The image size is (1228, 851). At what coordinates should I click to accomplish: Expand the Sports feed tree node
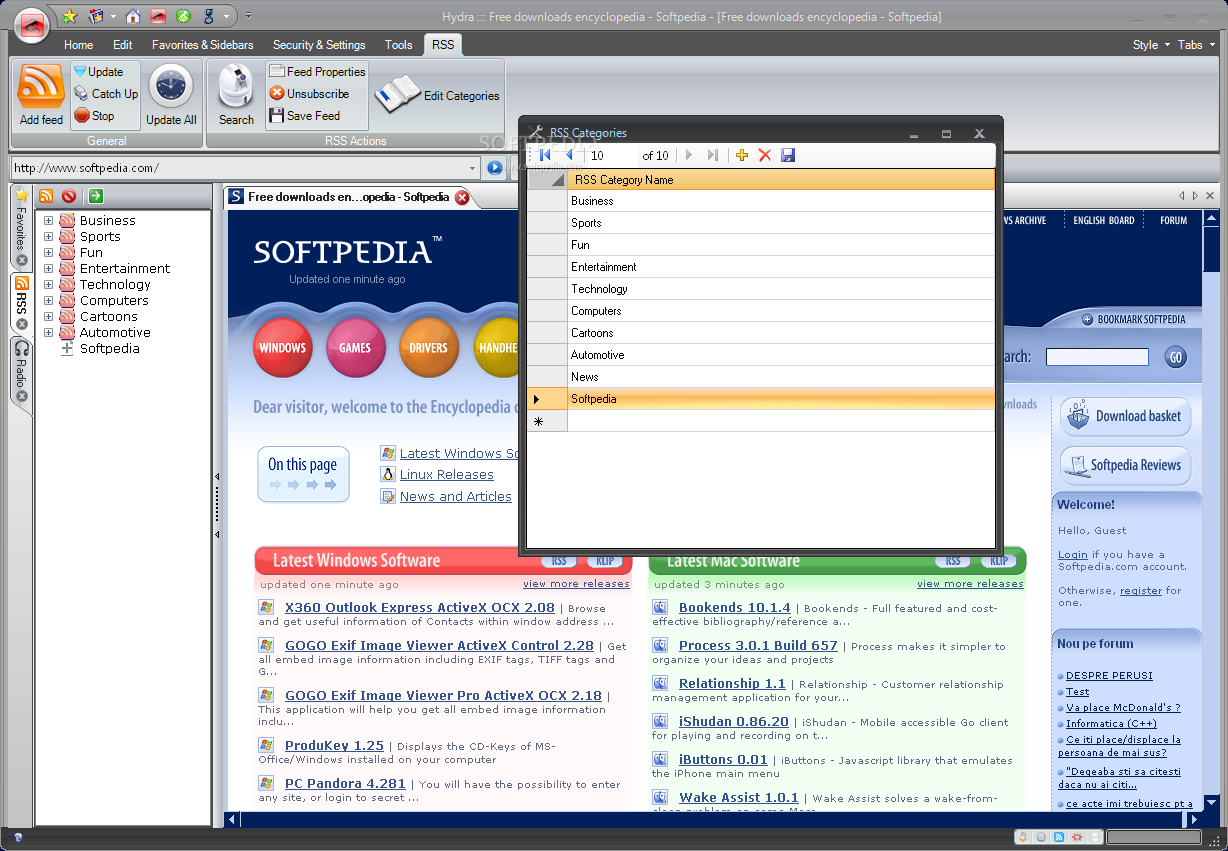click(x=48, y=237)
